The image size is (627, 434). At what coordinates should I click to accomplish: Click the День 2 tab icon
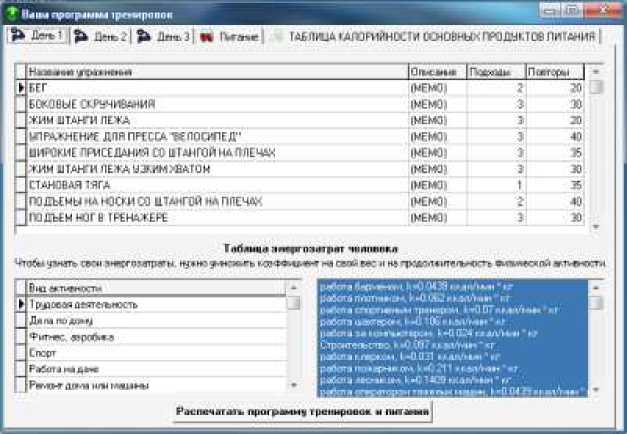point(81,36)
